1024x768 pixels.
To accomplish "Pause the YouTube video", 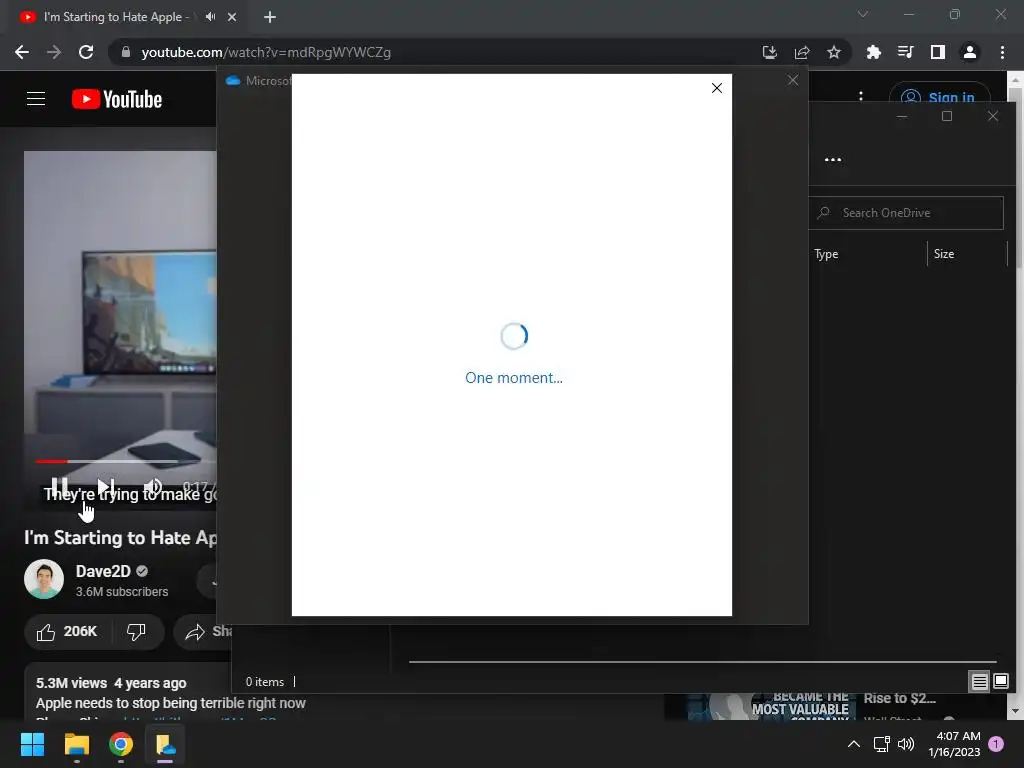I will tap(59, 487).
